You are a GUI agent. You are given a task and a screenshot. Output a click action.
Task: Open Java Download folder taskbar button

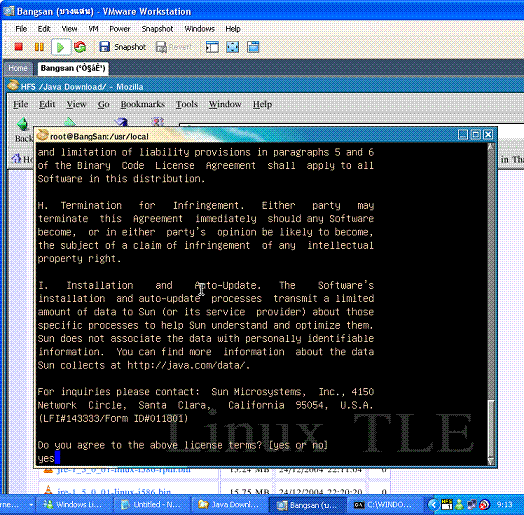point(229,505)
